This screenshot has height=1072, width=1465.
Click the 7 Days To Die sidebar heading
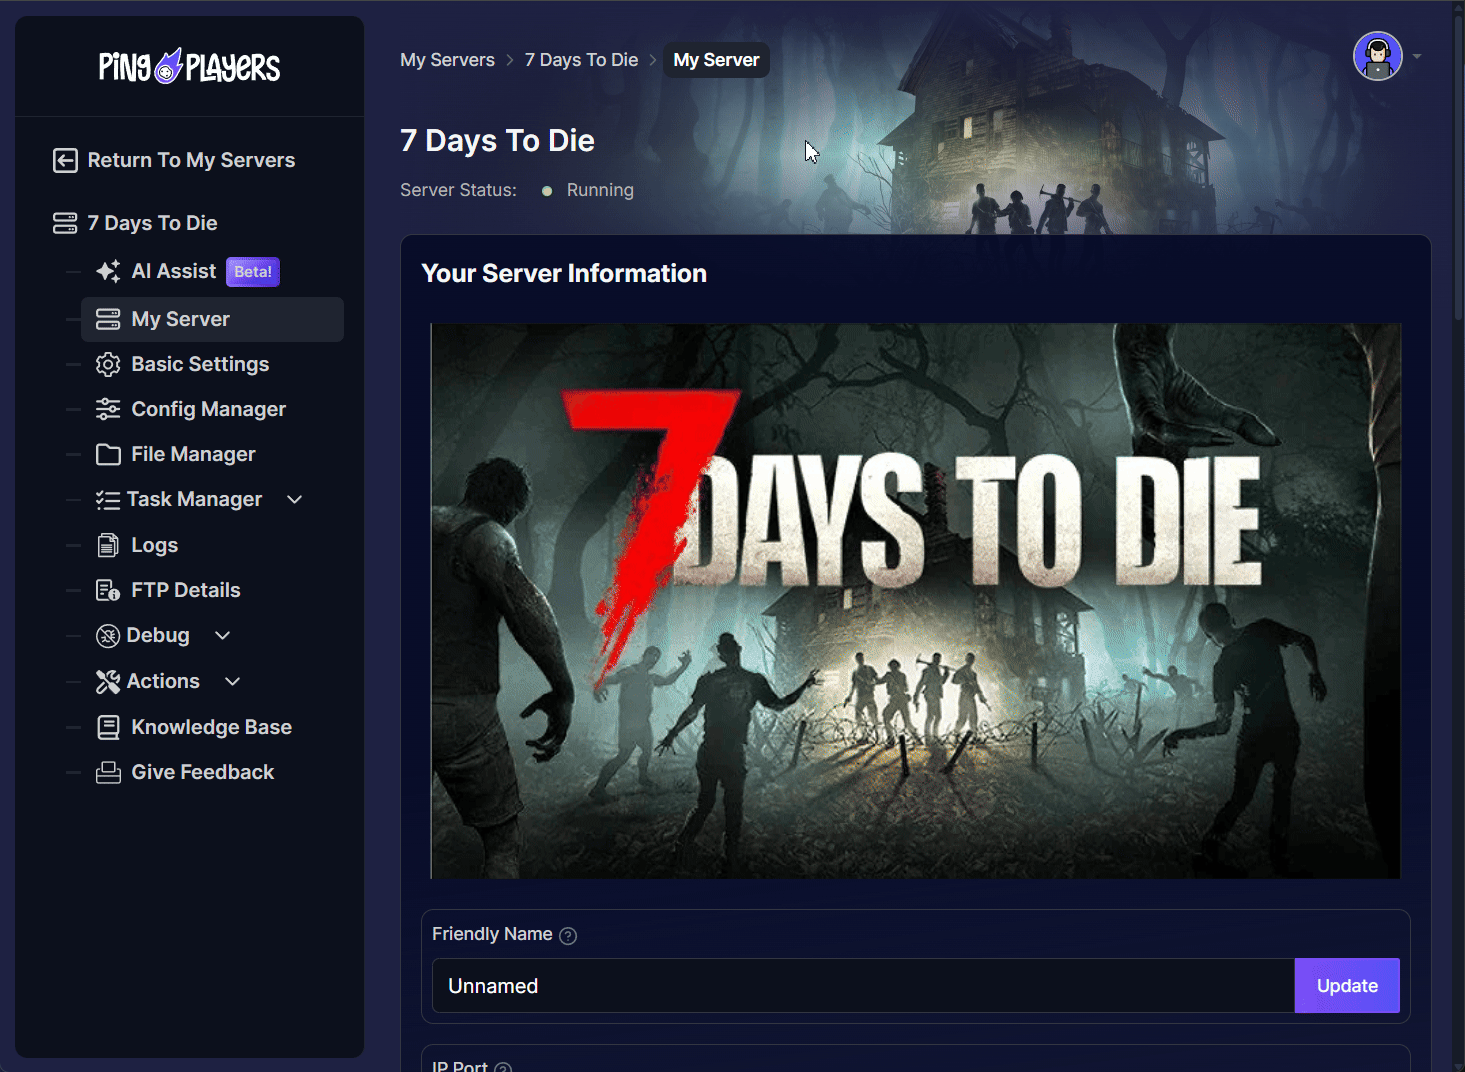pyautogui.click(x=152, y=223)
